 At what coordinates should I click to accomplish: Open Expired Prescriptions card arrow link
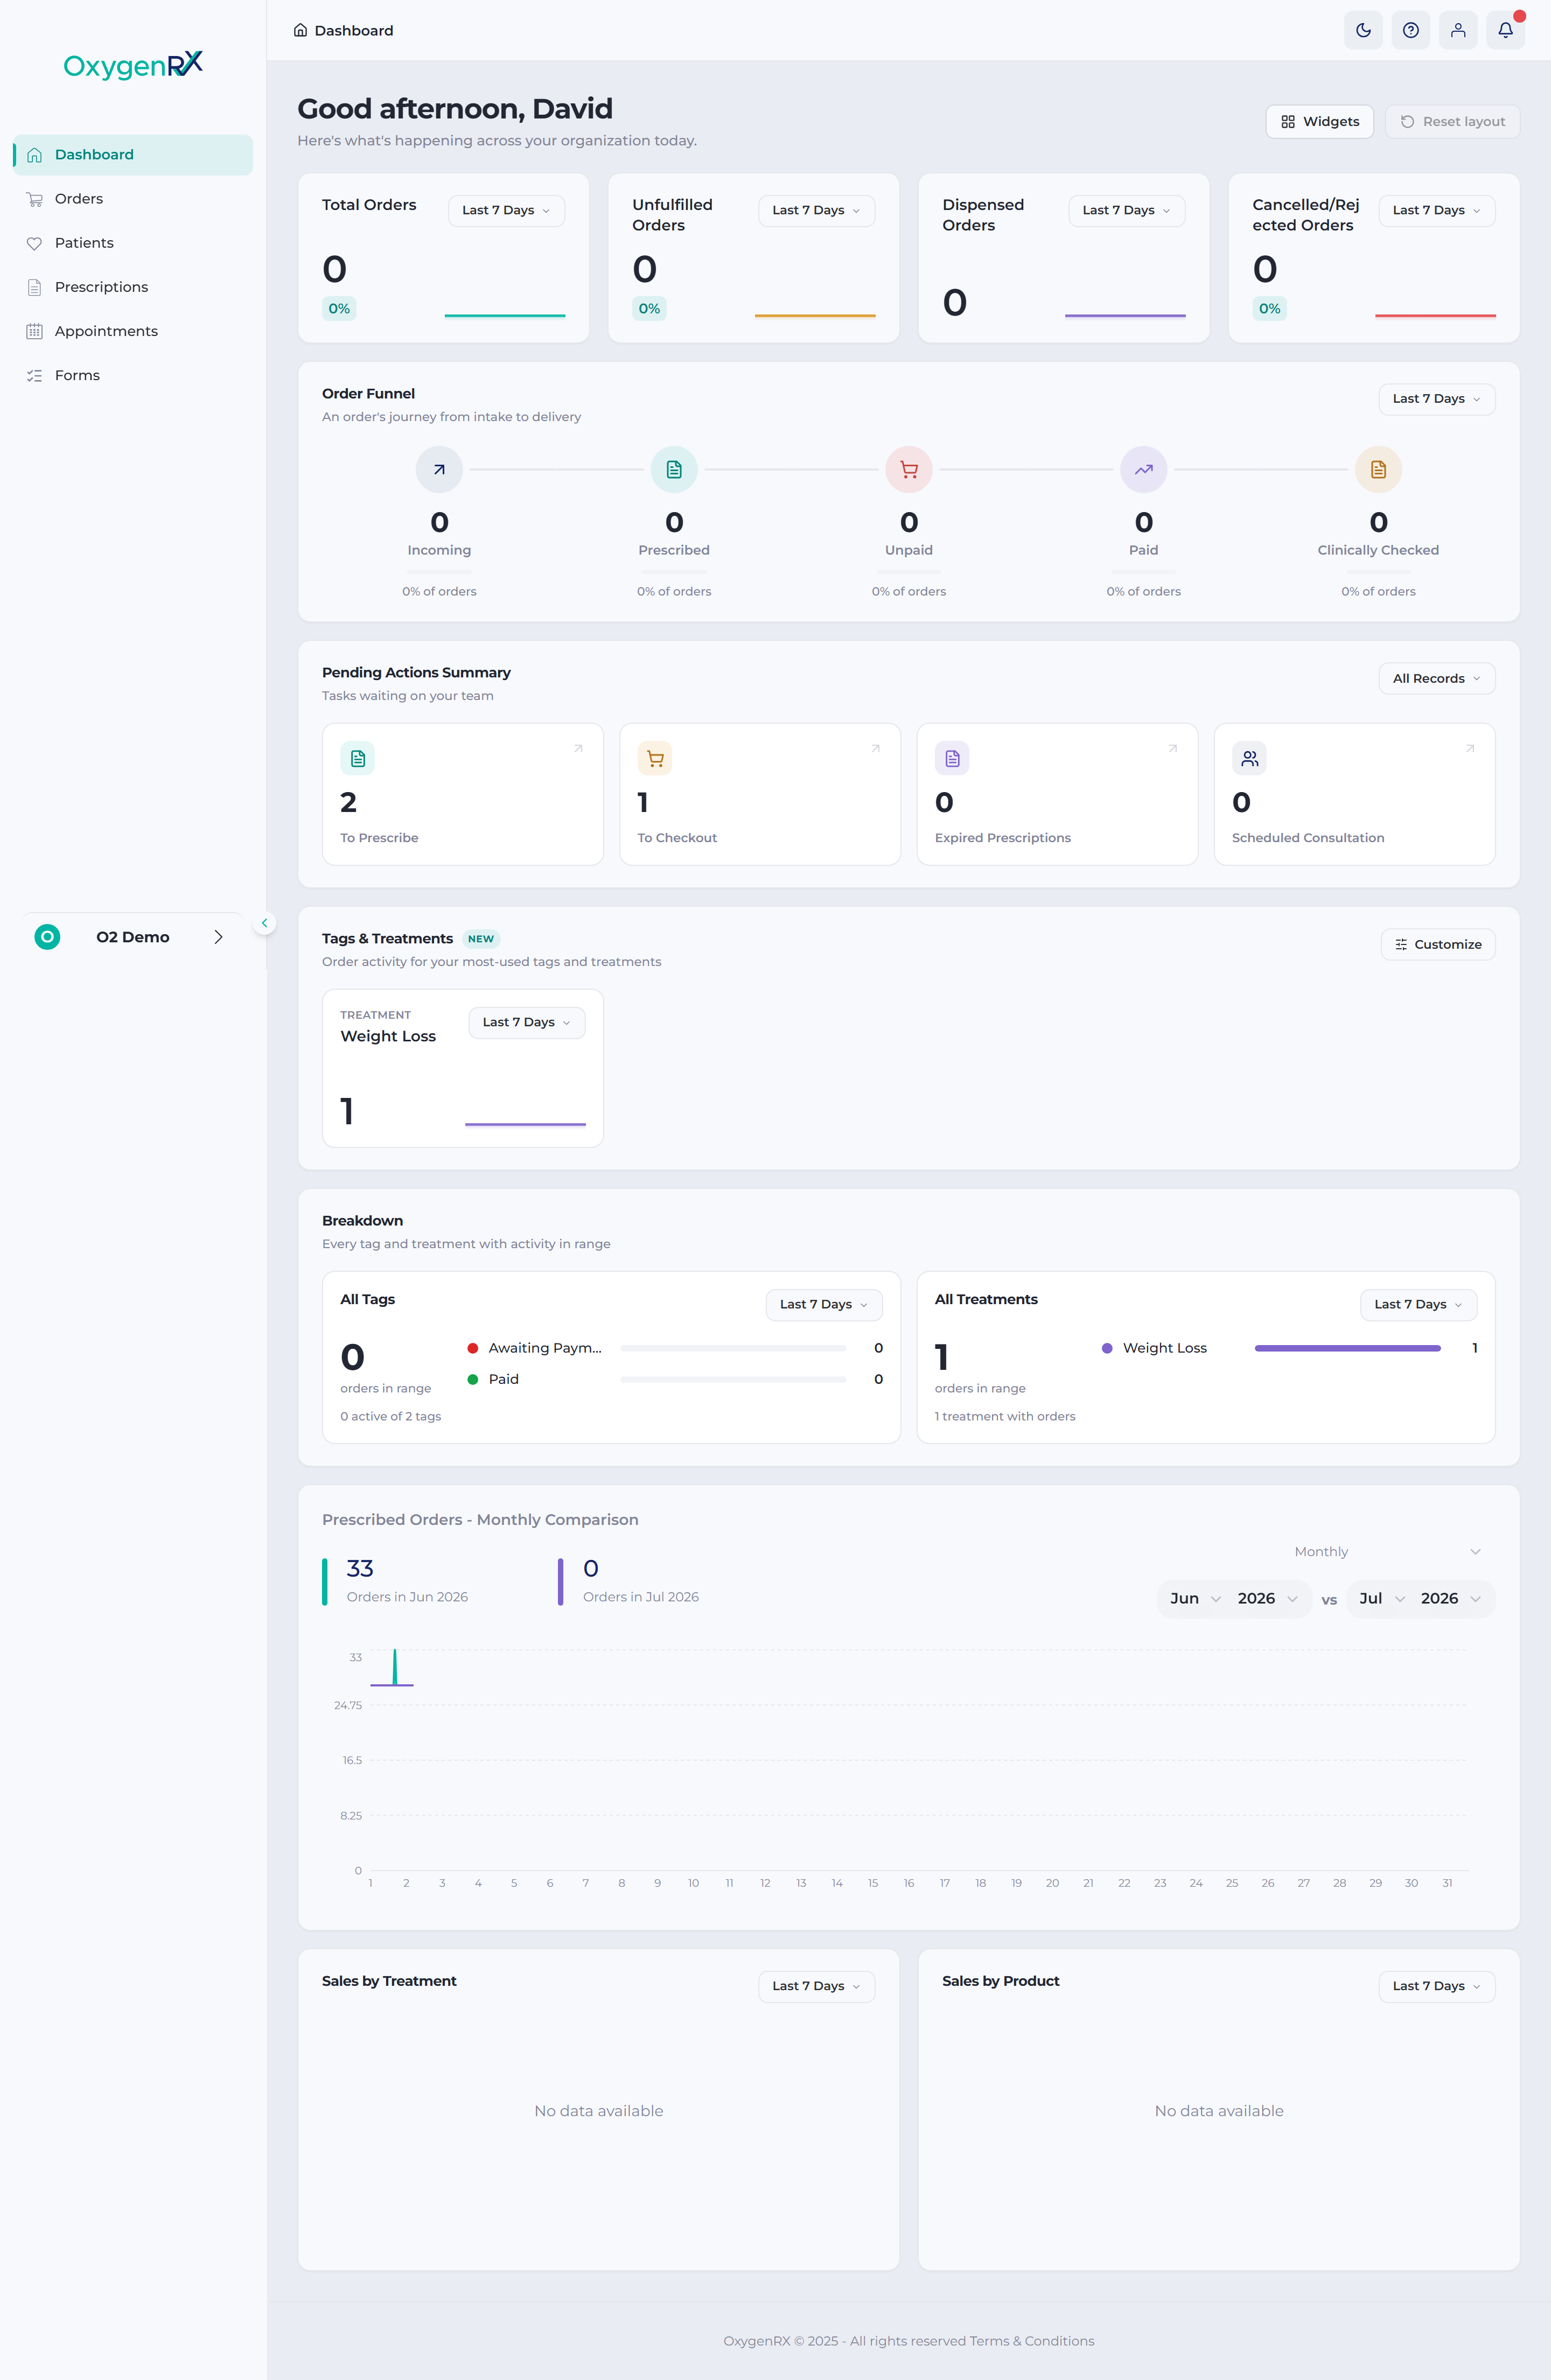click(x=1172, y=748)
